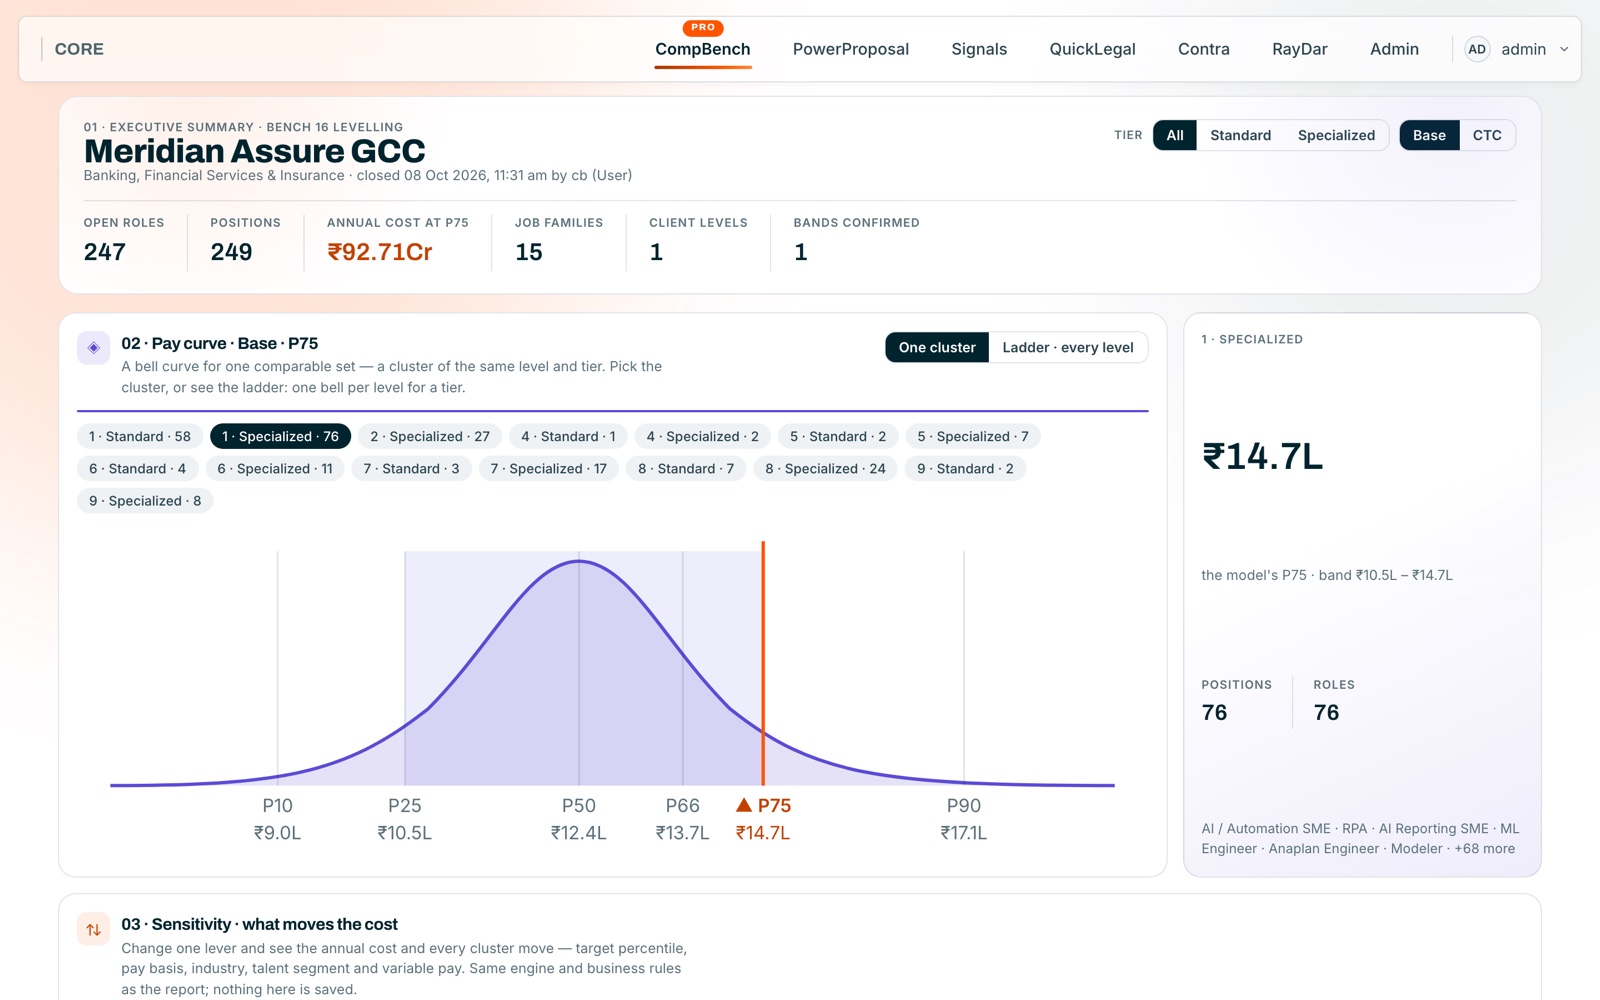Pick cluster 4 · Standard · 1
Image resolution: width=1600 pixels, height=1000 pixels.
click(568, 436)
